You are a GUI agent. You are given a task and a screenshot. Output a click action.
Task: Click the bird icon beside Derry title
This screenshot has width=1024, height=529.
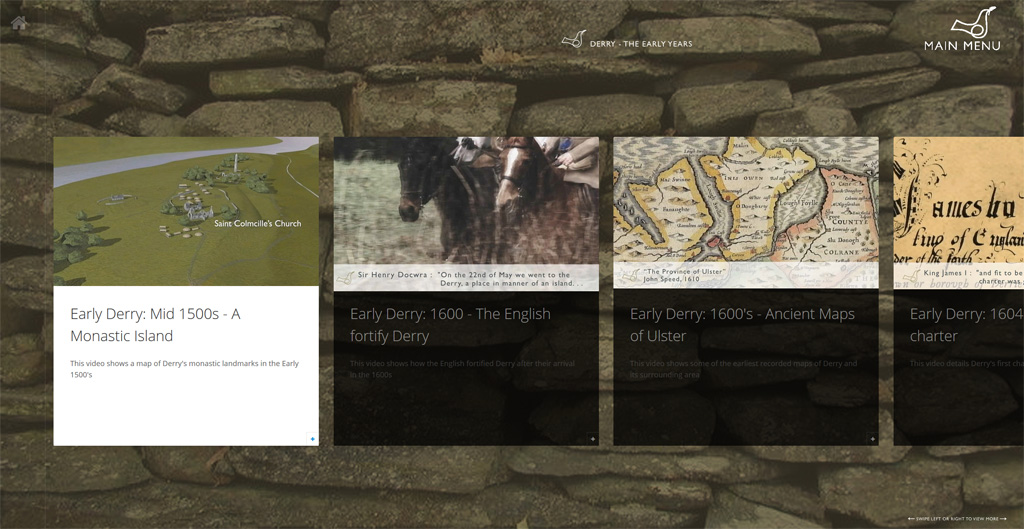pyautogui.click(x=573, y=40)
